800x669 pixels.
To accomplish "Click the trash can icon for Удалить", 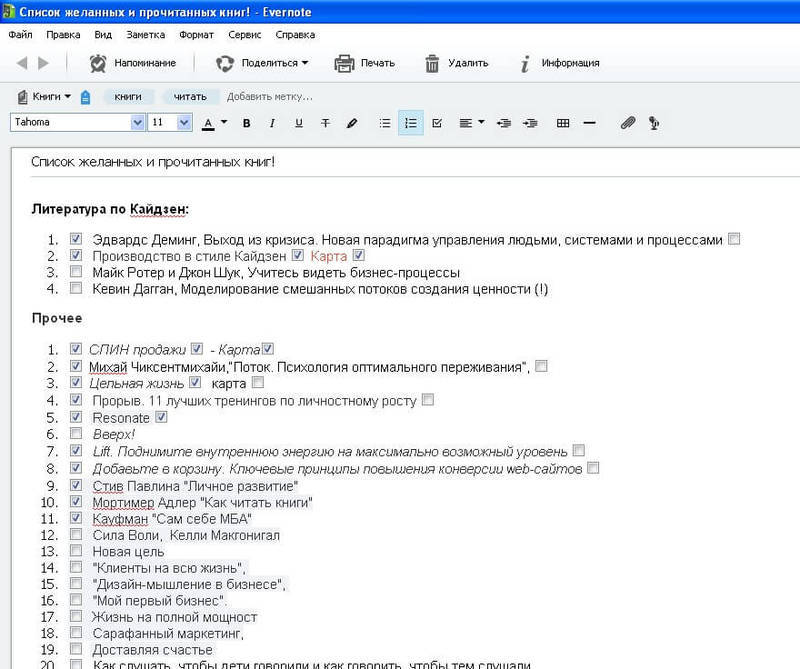I will click(x=432, y=63).
